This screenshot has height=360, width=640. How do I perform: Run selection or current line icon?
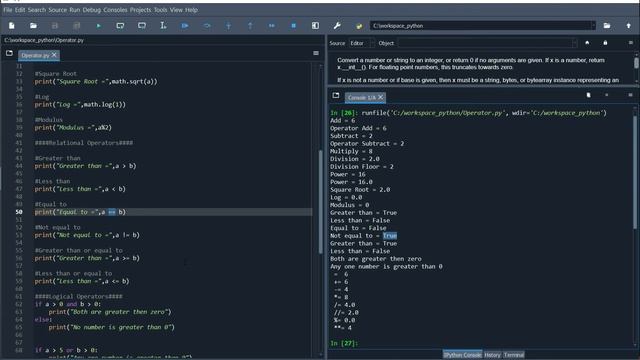coord(163,26)
